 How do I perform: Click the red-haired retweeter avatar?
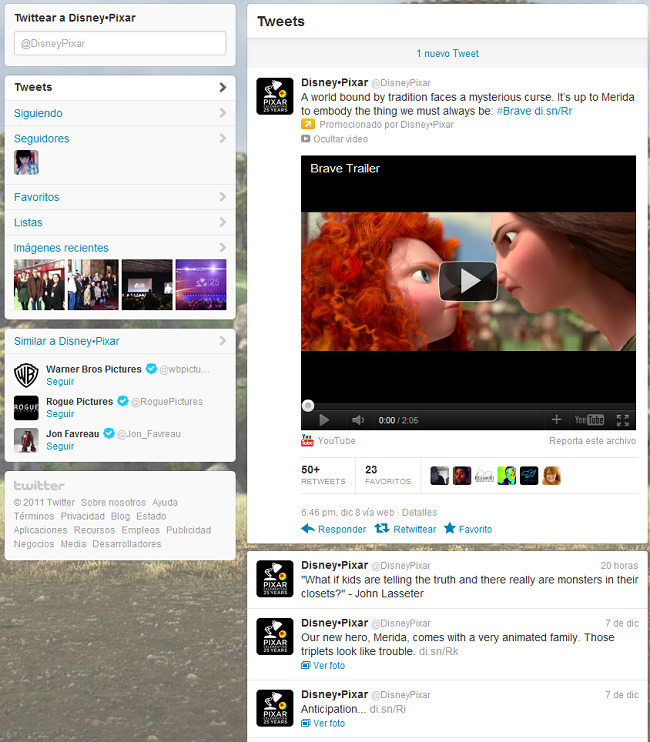point(552,476)
